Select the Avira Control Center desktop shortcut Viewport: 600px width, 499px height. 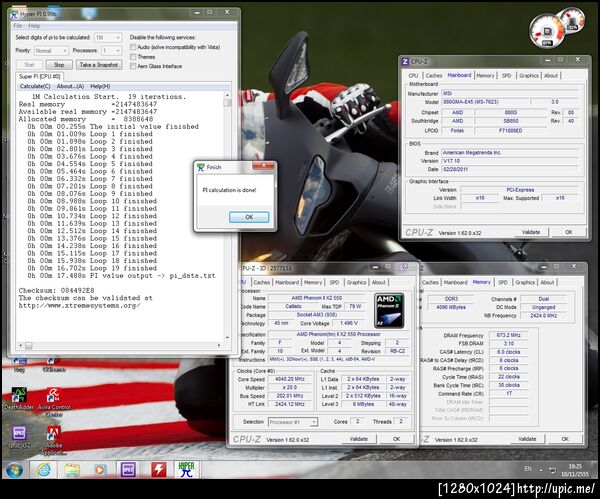tap(54, 402)
